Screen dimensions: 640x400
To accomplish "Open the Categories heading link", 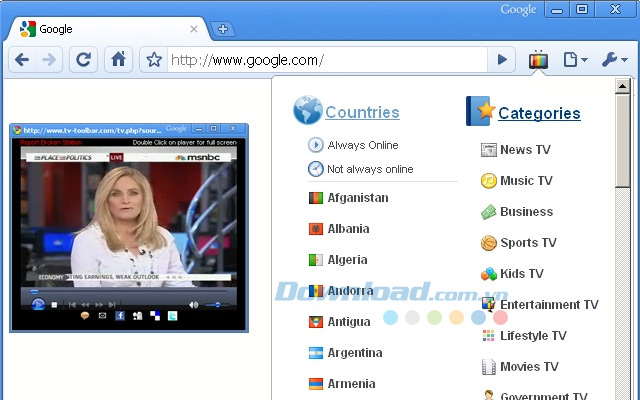I will [x=539, y=113].
